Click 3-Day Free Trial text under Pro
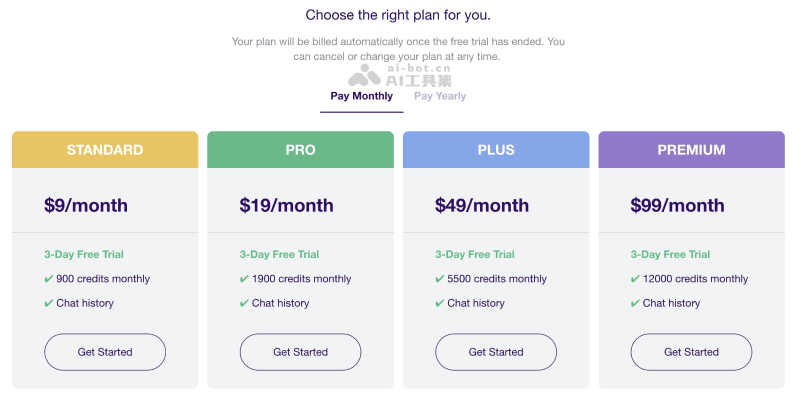The image size is (800, 404). 279,255
